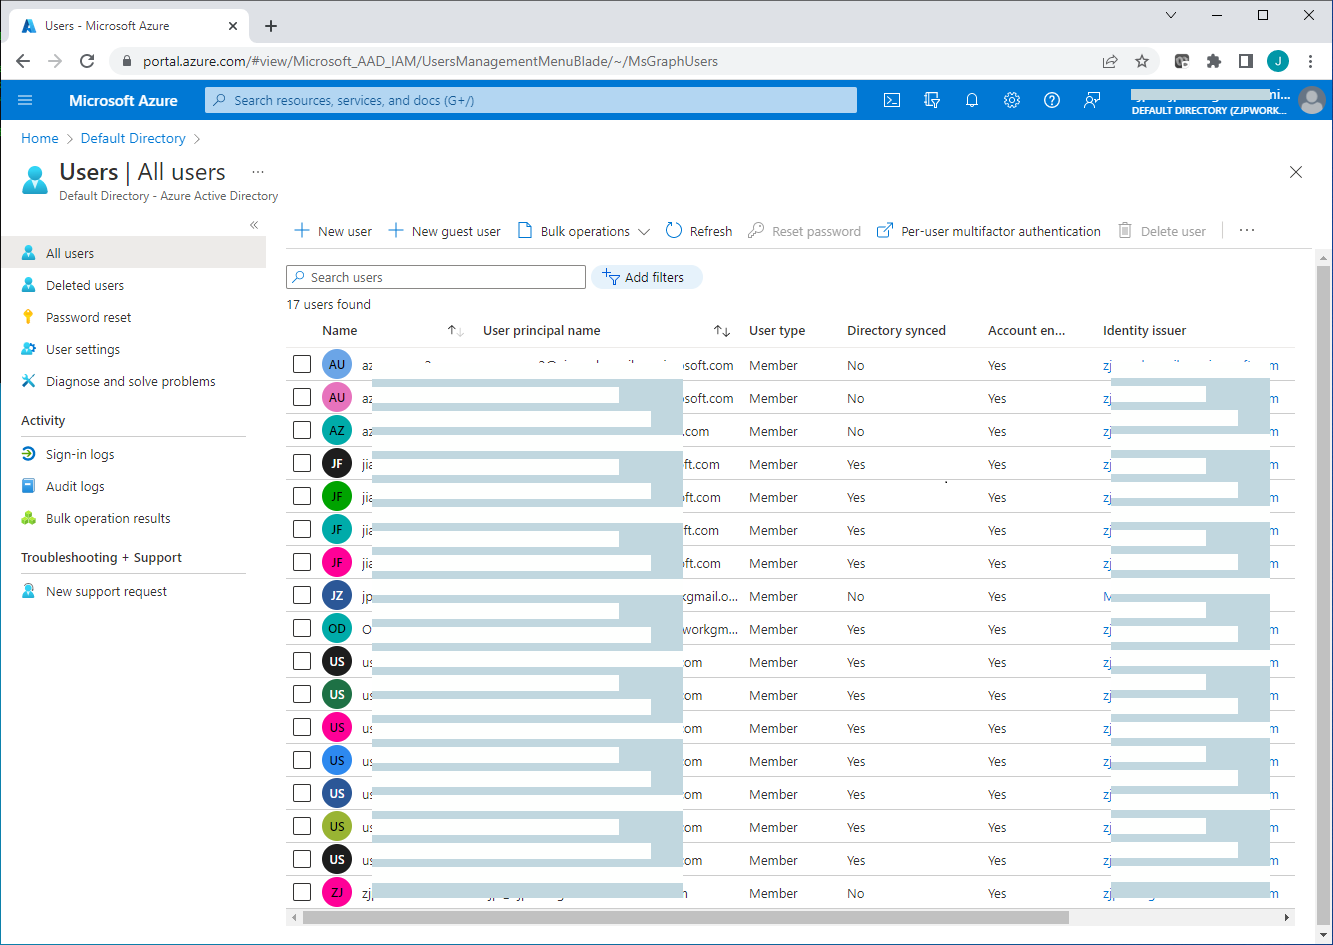
Task: Click the Search users input field
Action: (436, 277)
